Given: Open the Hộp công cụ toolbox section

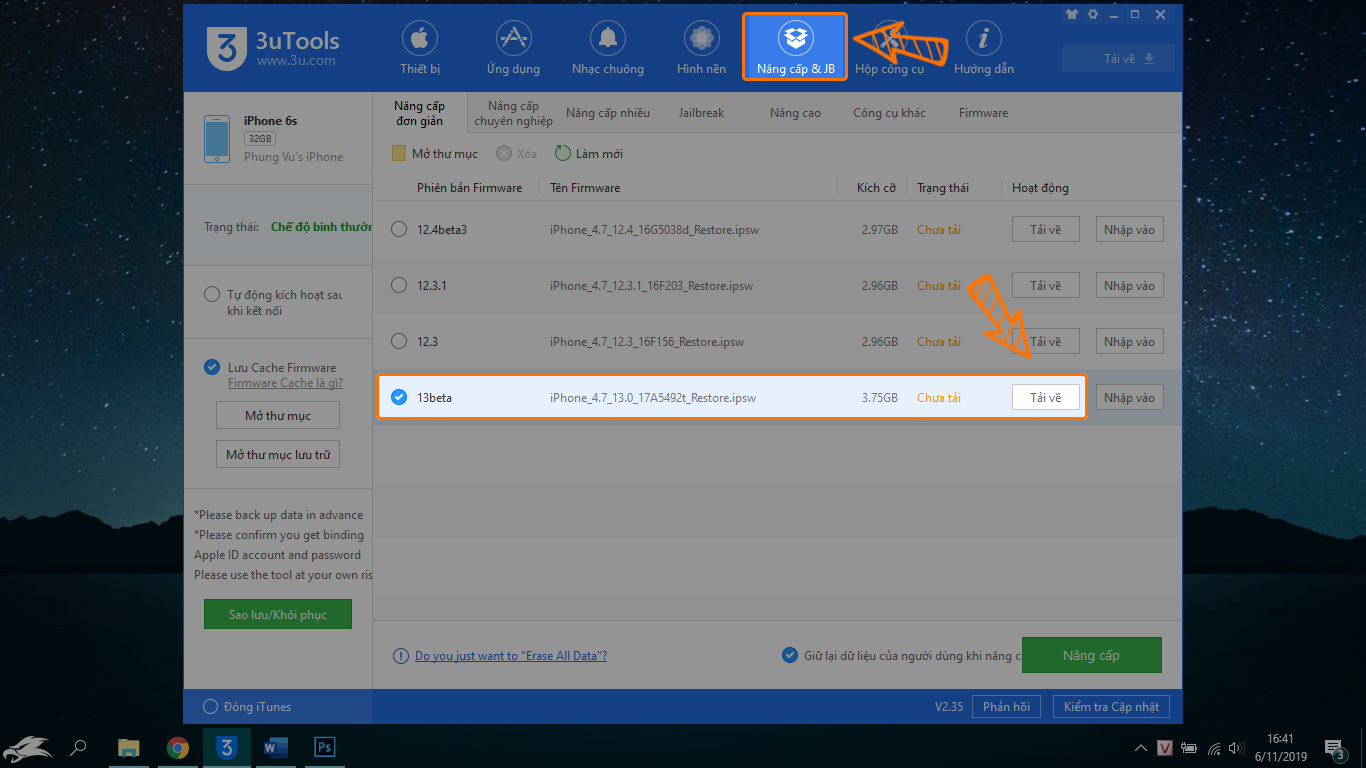Looking at the screenshot, I should [889, 48].
